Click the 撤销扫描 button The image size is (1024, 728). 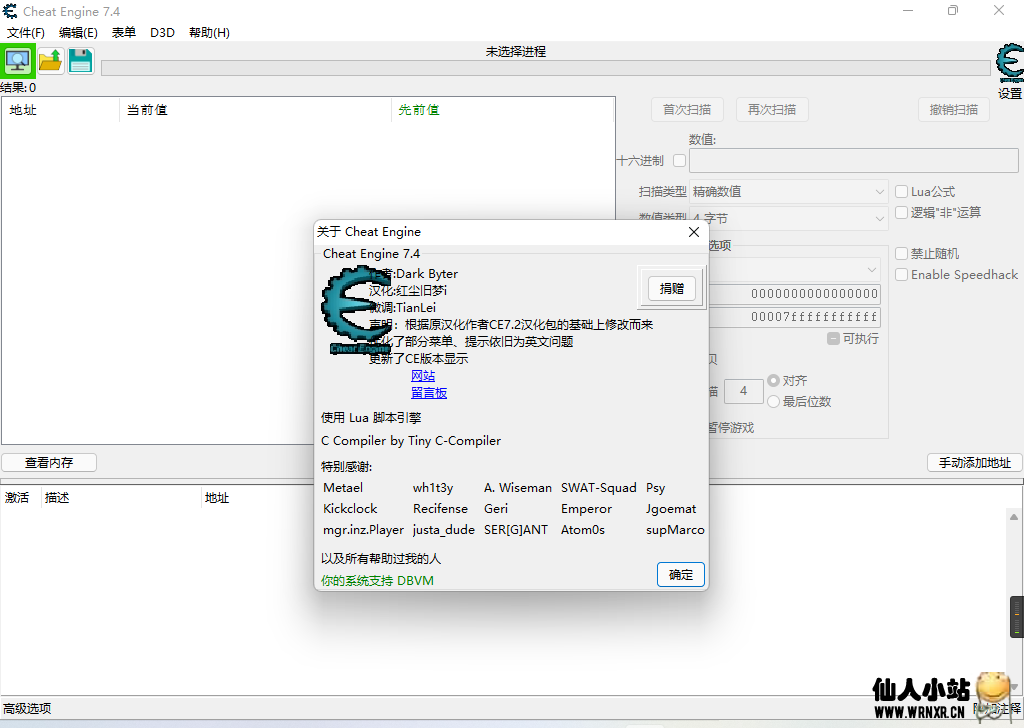point(954,110)
